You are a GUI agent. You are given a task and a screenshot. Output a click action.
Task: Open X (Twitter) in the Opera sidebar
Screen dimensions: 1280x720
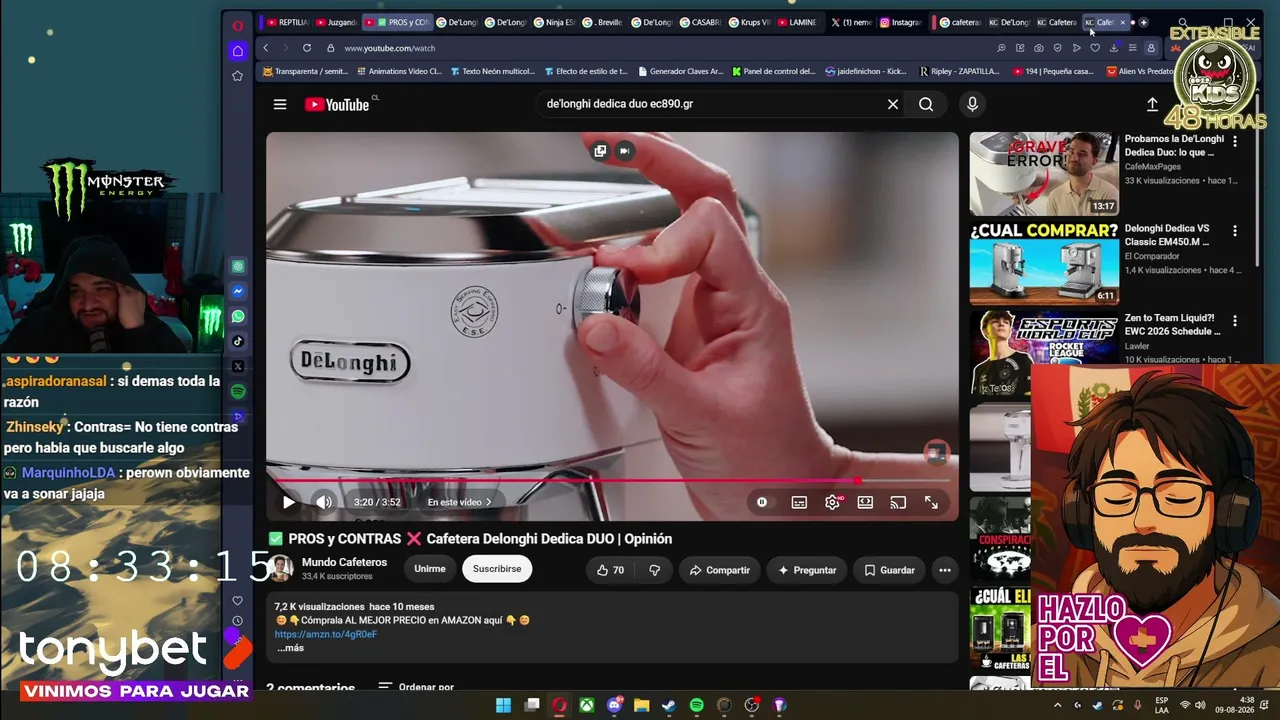[238, 366]
